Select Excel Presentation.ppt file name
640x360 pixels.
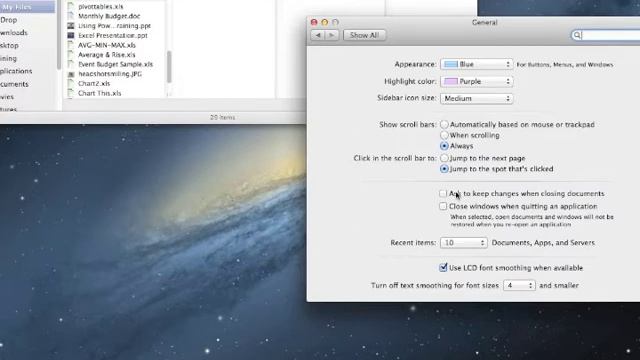point(113,36)
